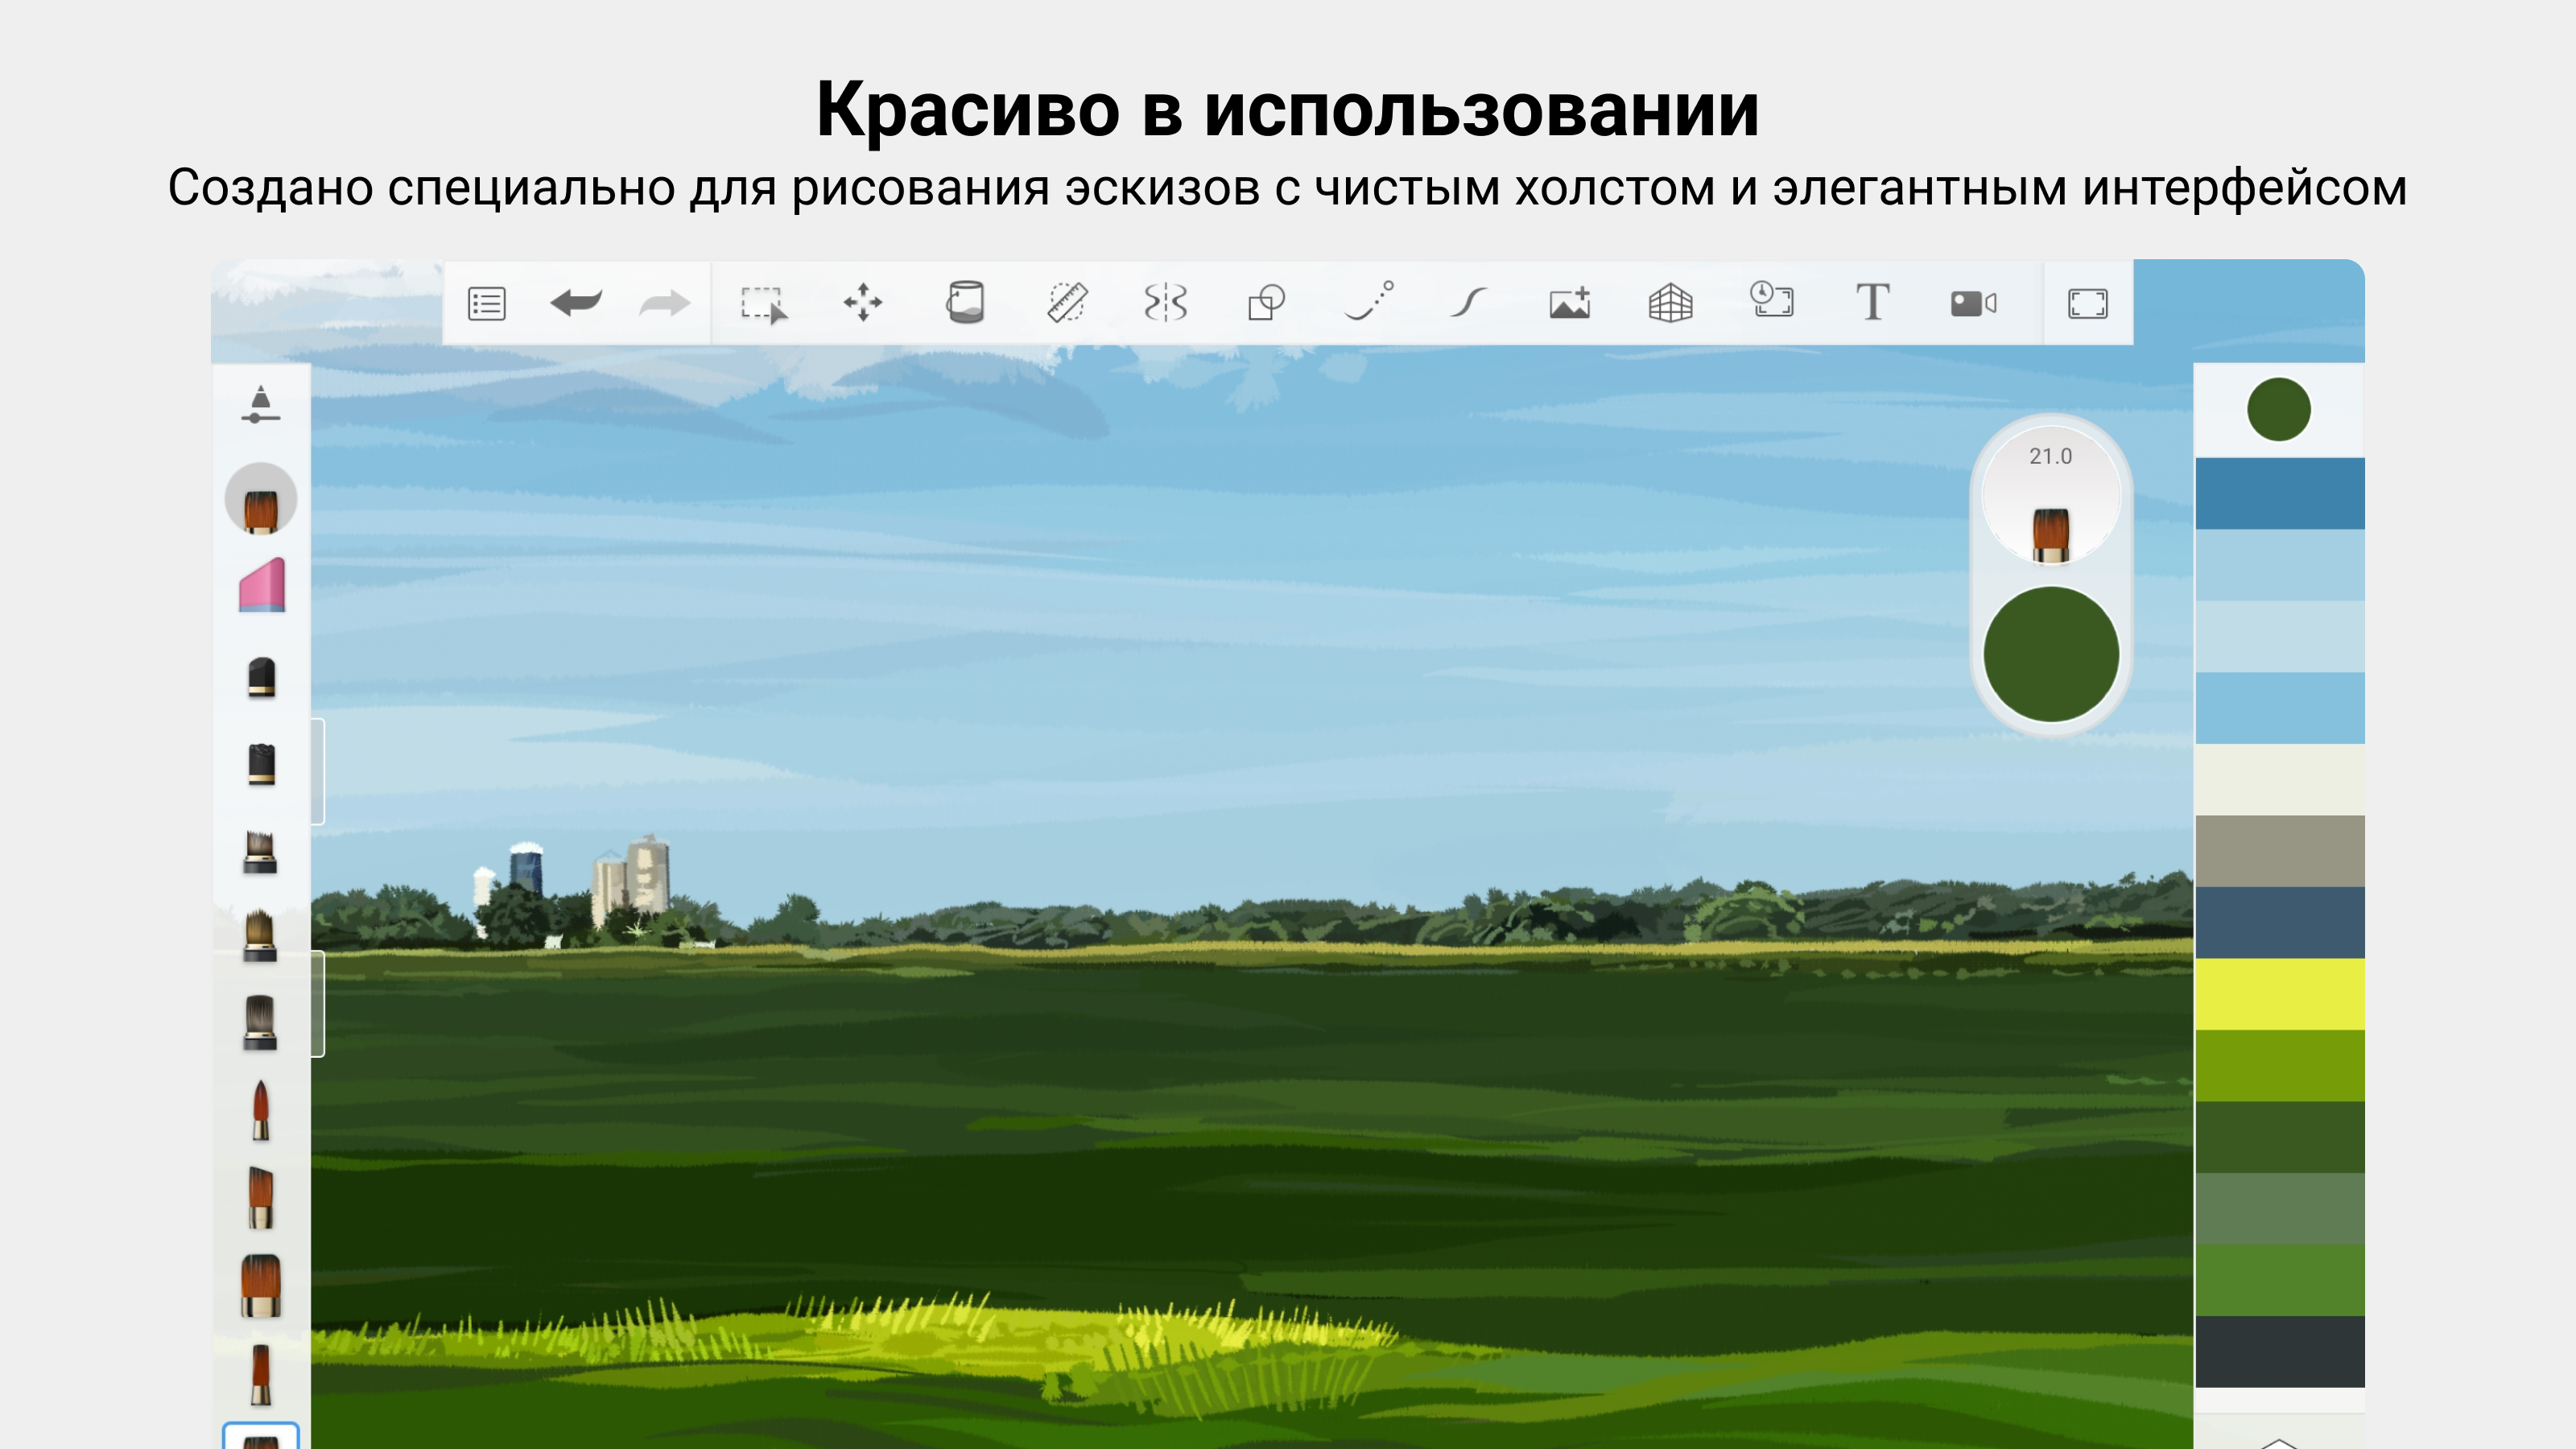Redo with the grey arrow

(665, 302)
